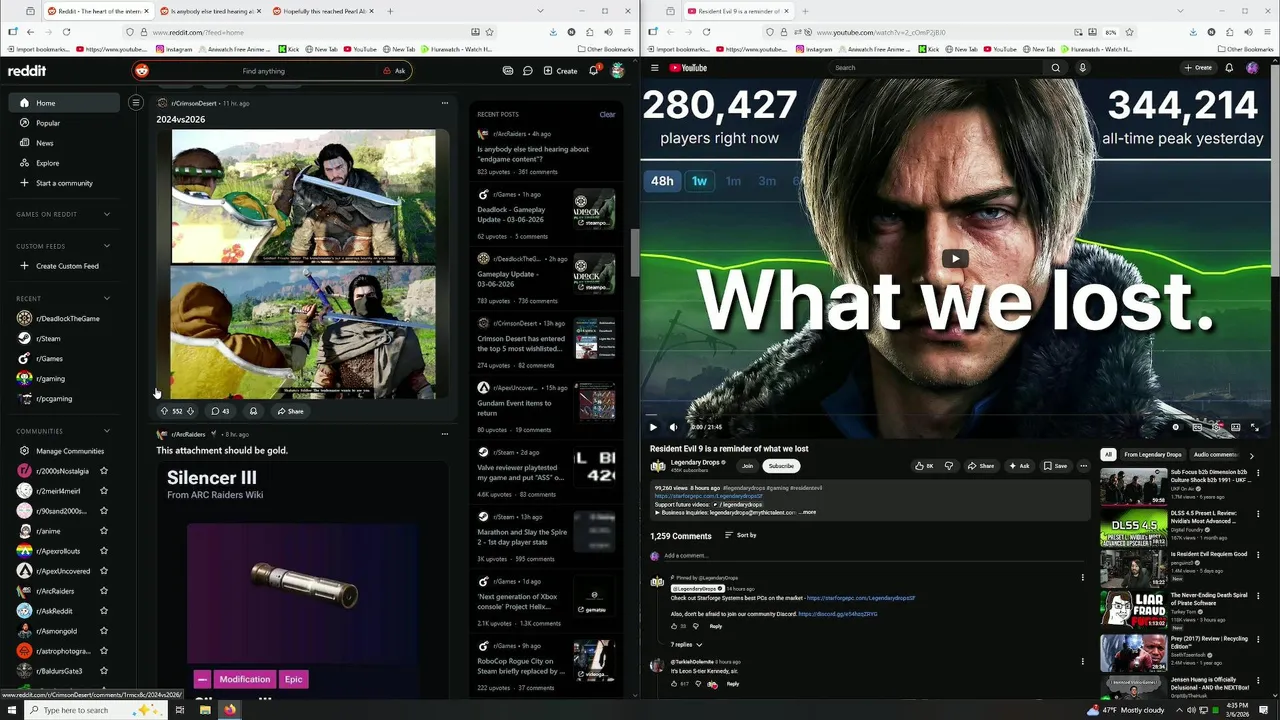1280x720 pixels.
Task: Collapse the Communities section
Action: click(x=107, y=431)
